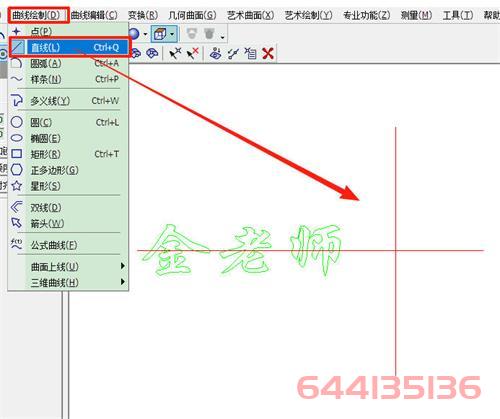Open the dropdown arrow next to the blue sphere
This screenshot has height=419, width=500.
[x=145, y=34]
